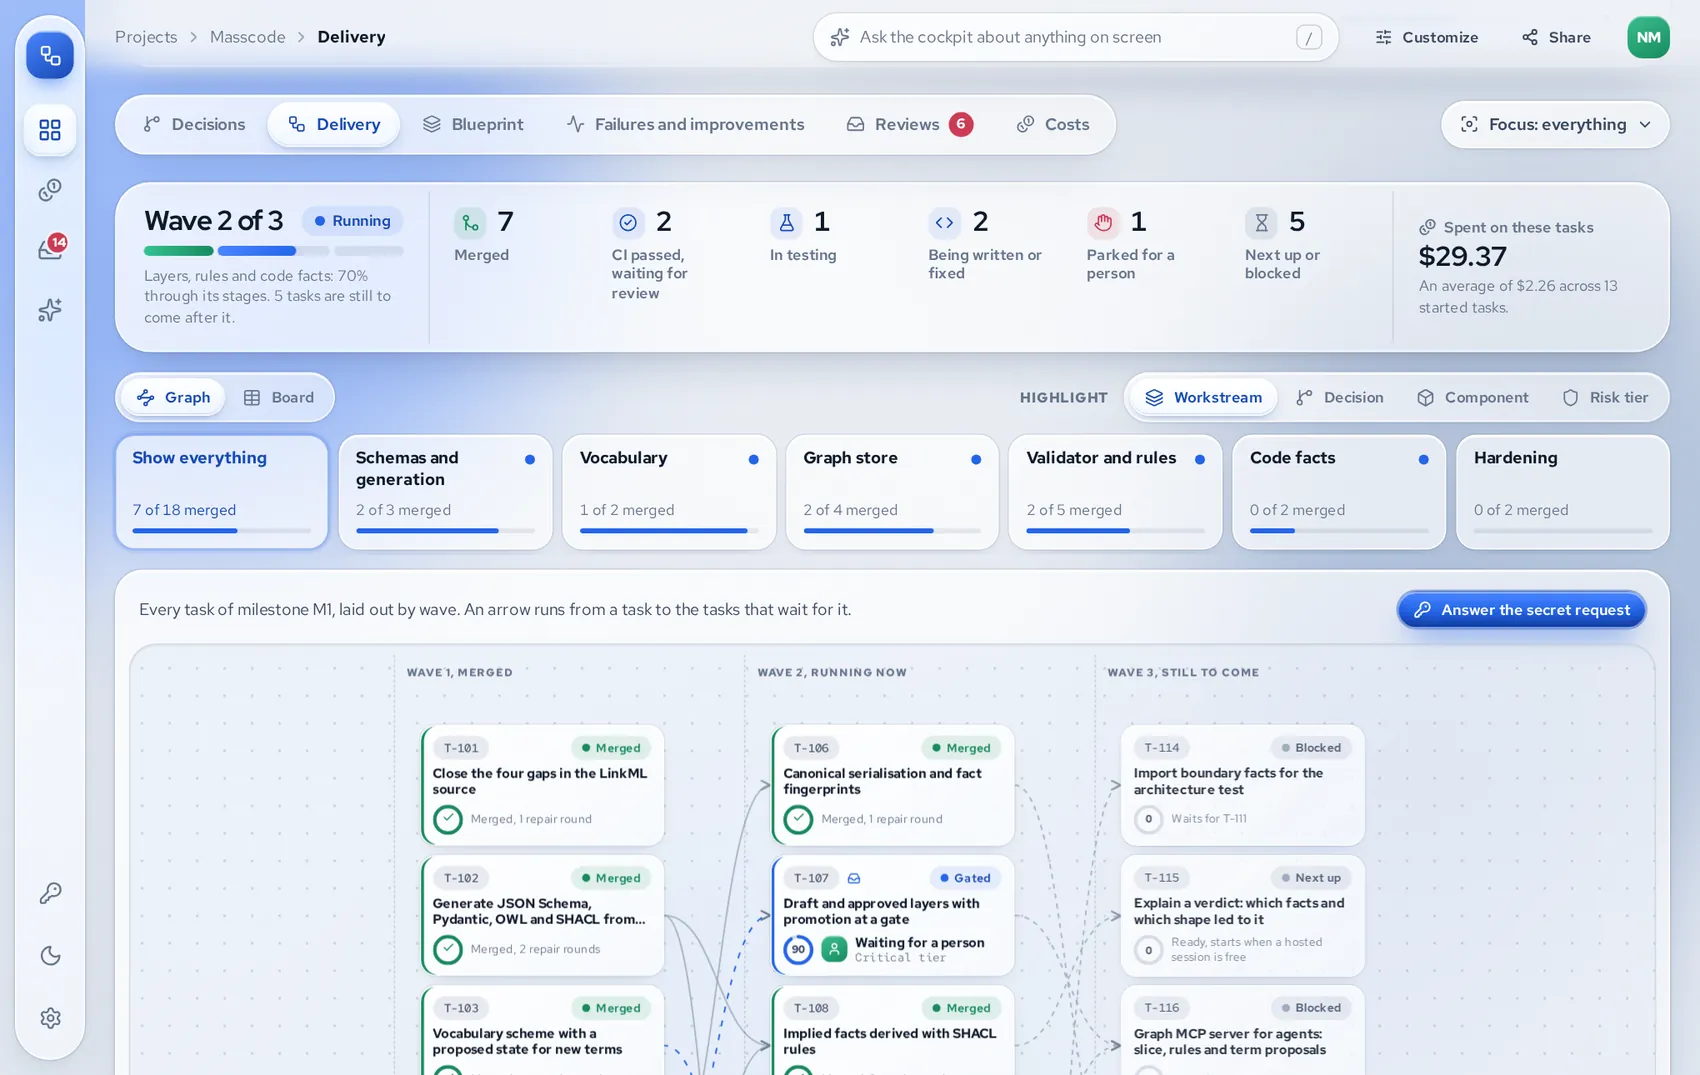Open the Blueprint tab

(473, 124)
